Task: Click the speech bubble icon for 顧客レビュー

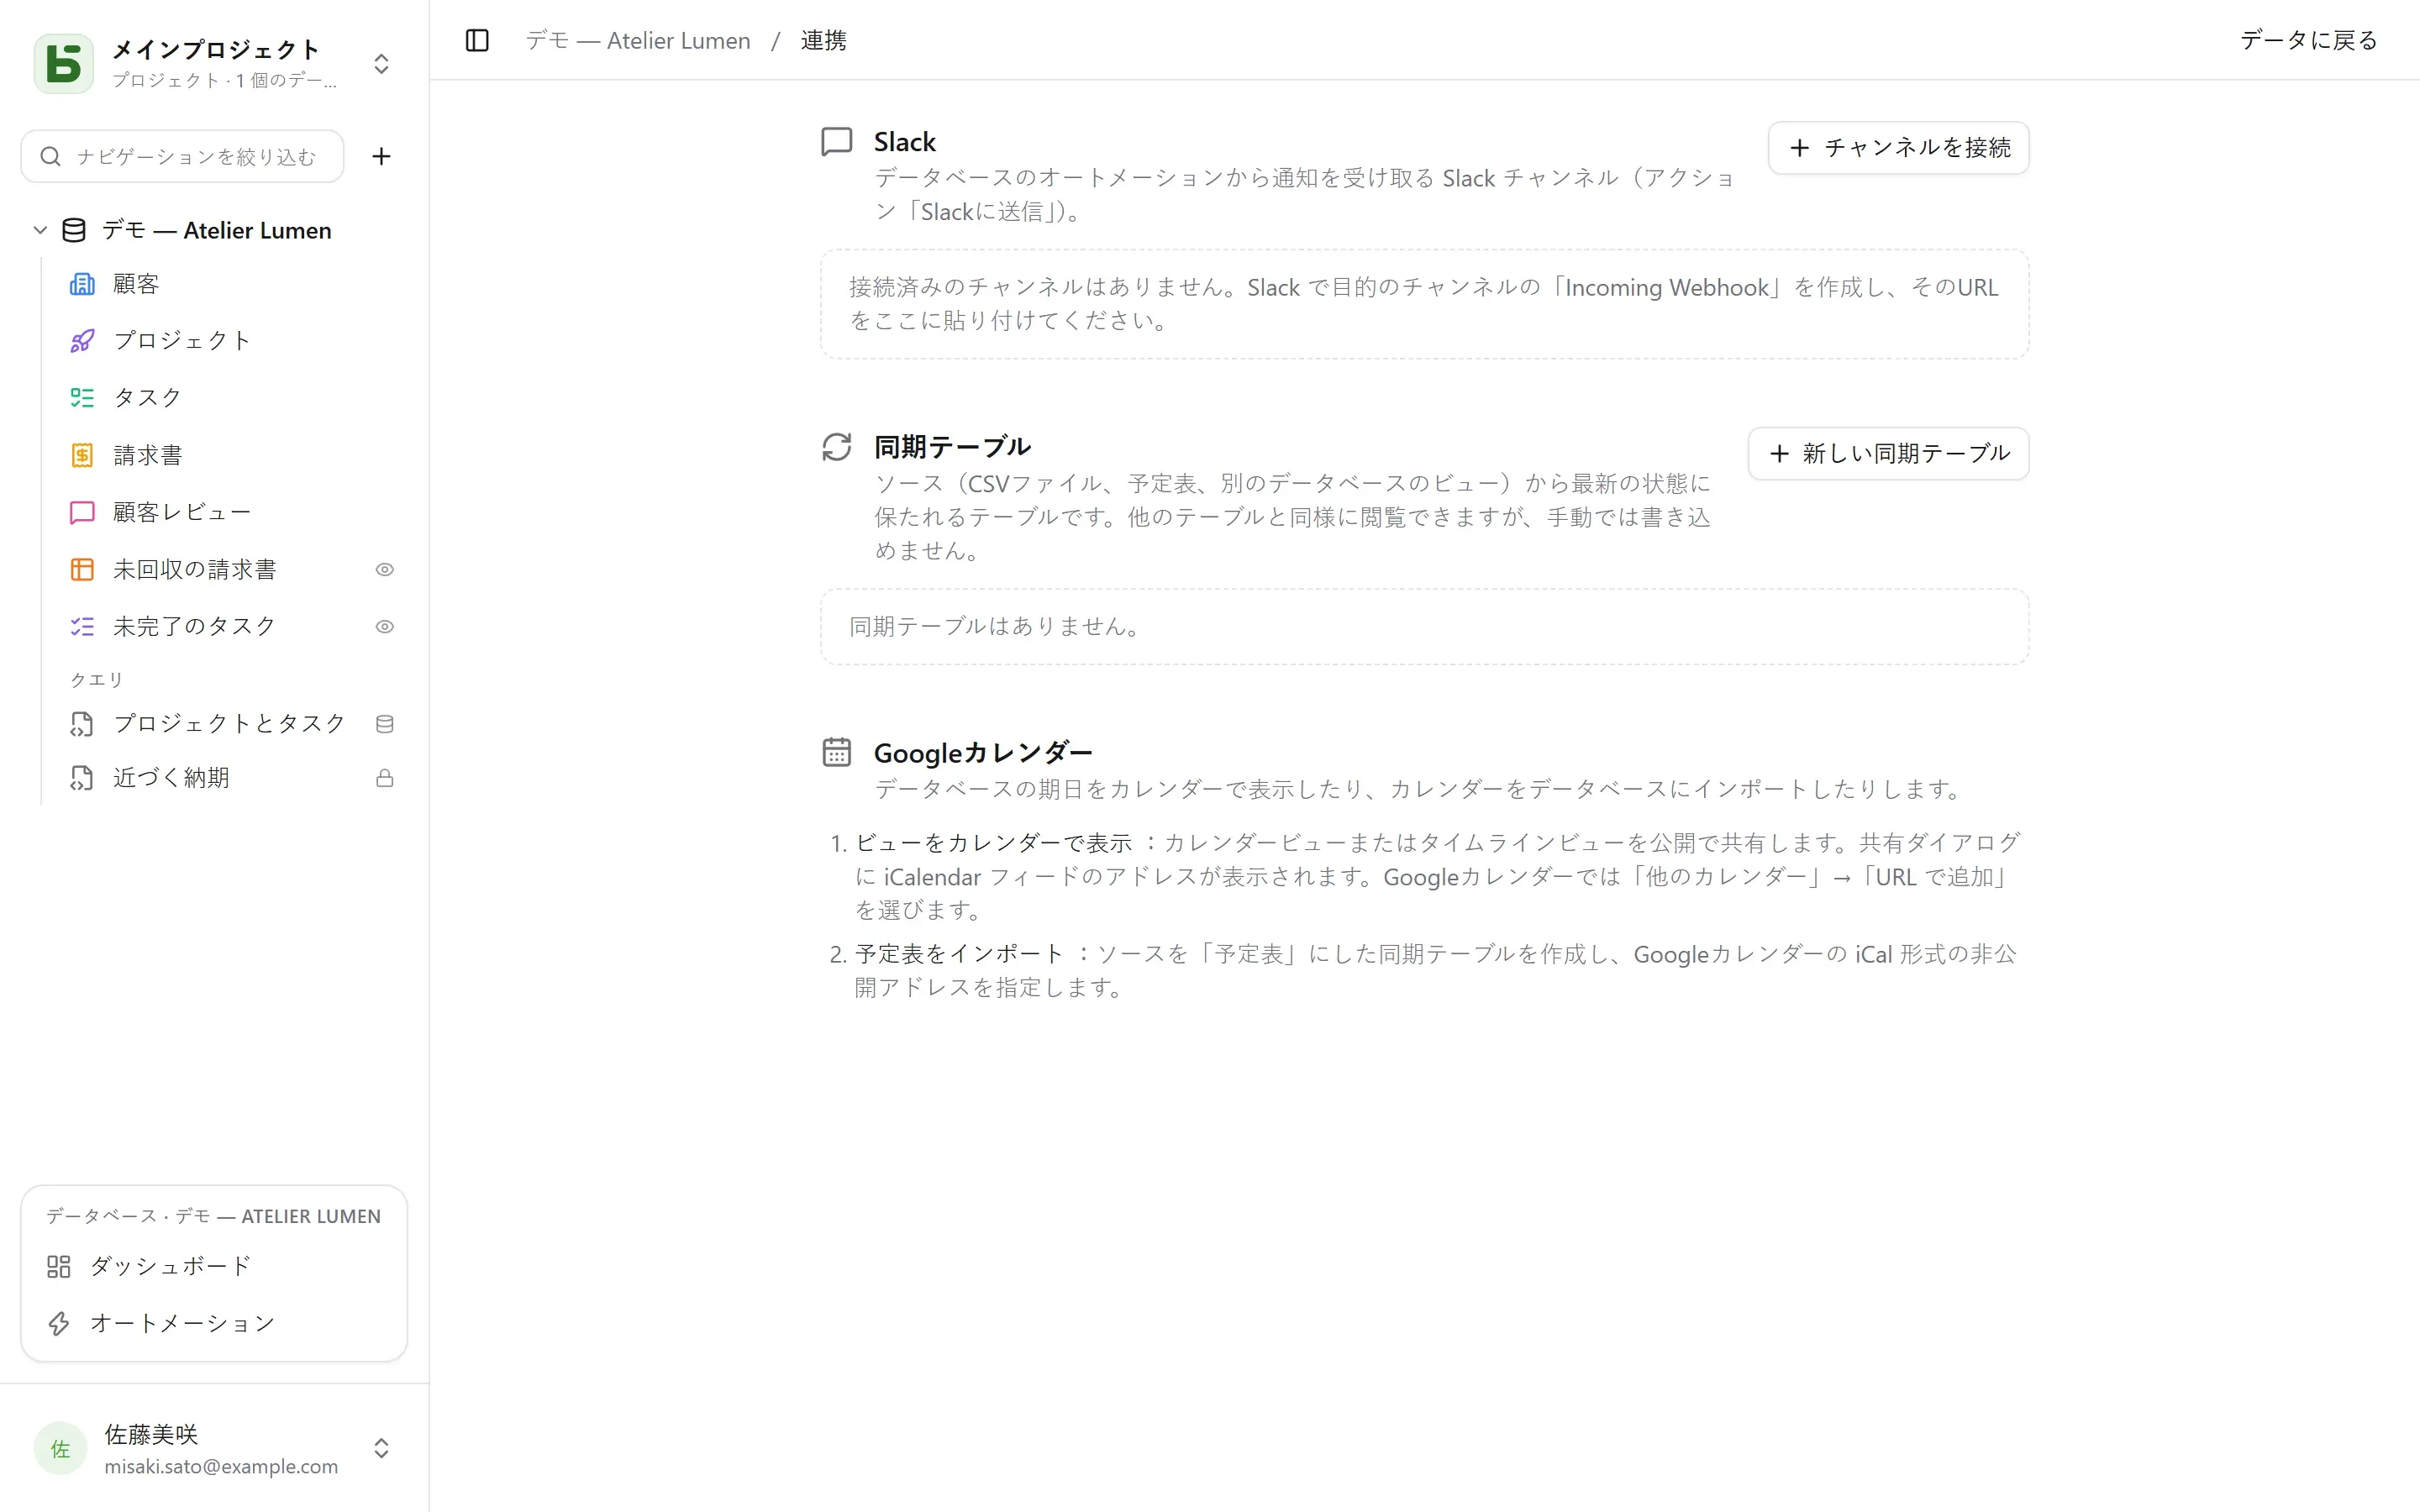Action: (x=82, y=512)
